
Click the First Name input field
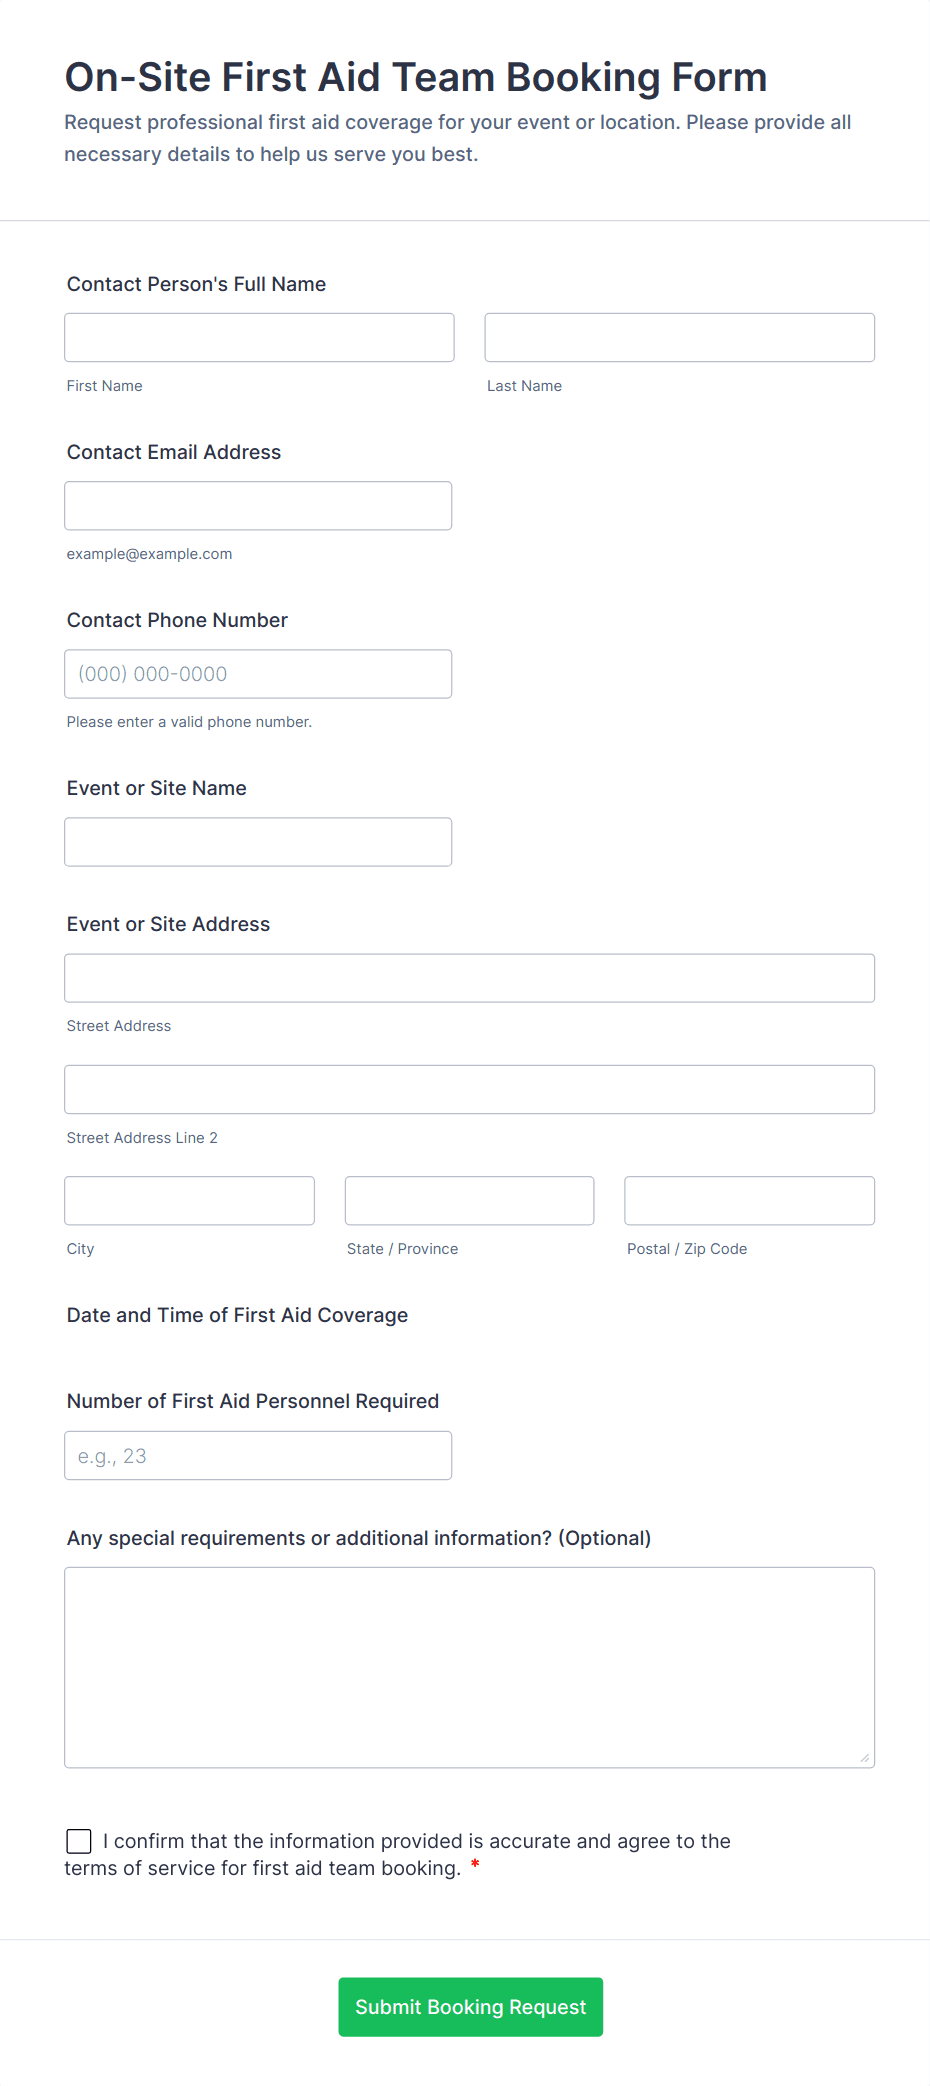[x=259, y=337]
